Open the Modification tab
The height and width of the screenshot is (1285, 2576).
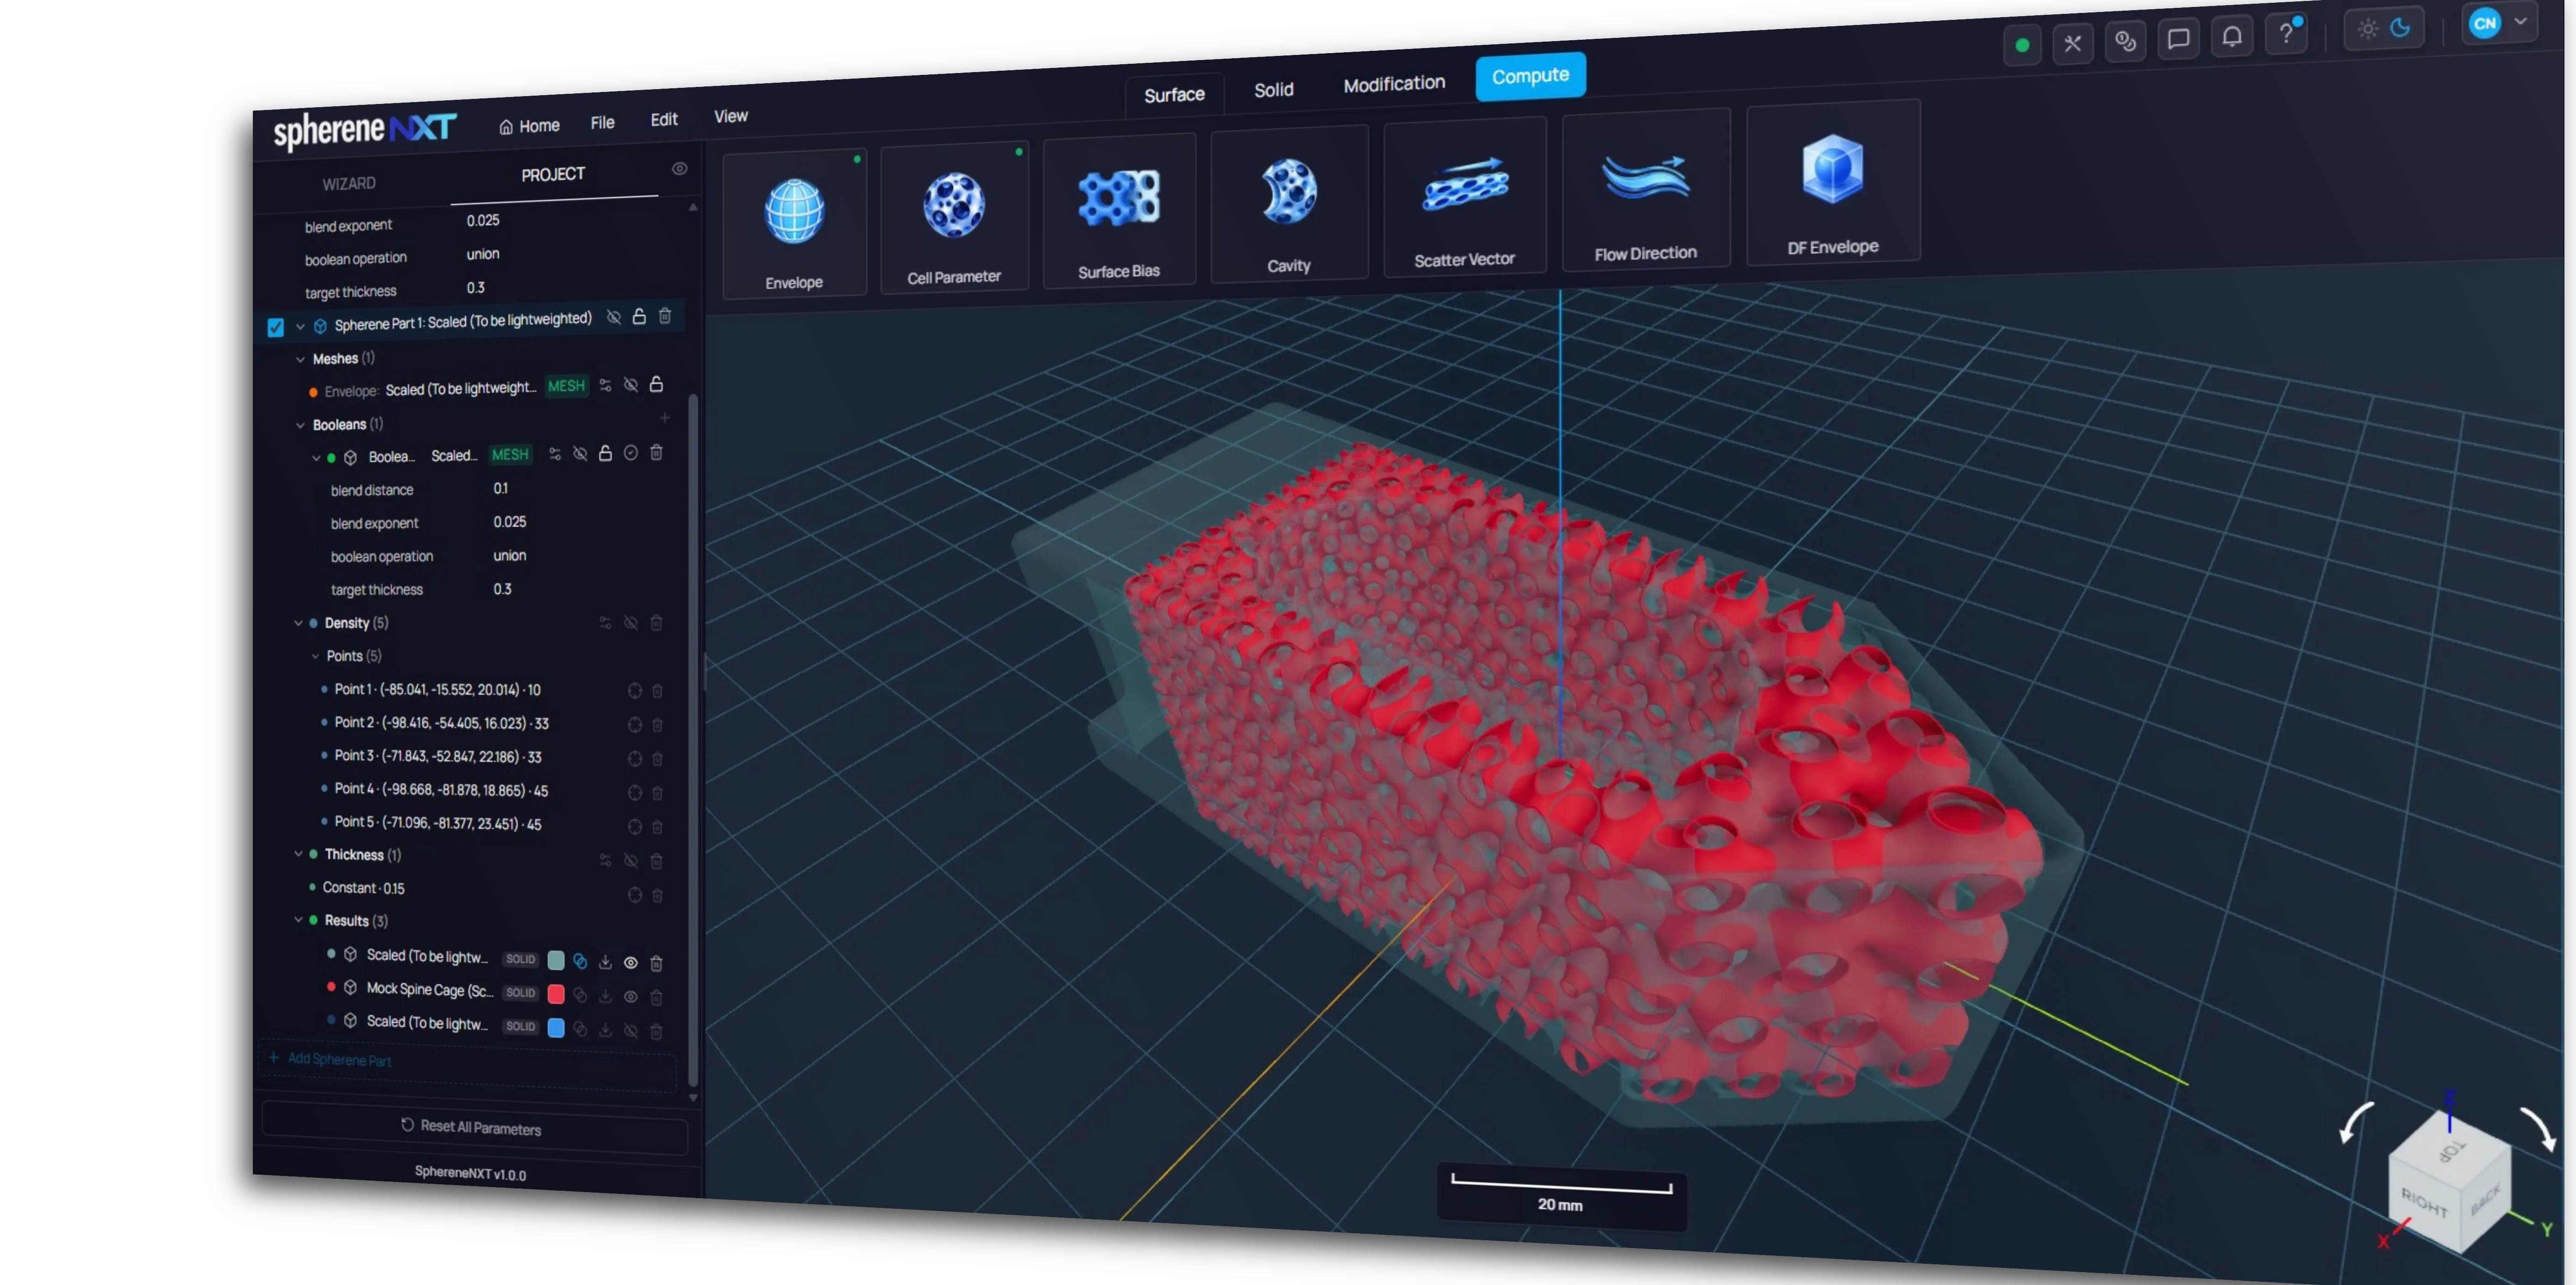tap(1394, 84)
